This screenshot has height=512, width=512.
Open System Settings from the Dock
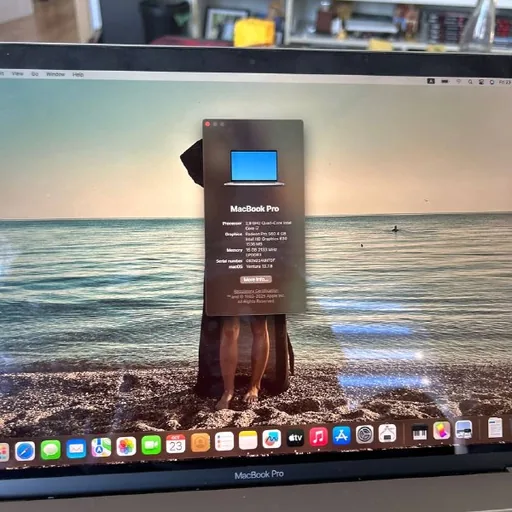365,434
